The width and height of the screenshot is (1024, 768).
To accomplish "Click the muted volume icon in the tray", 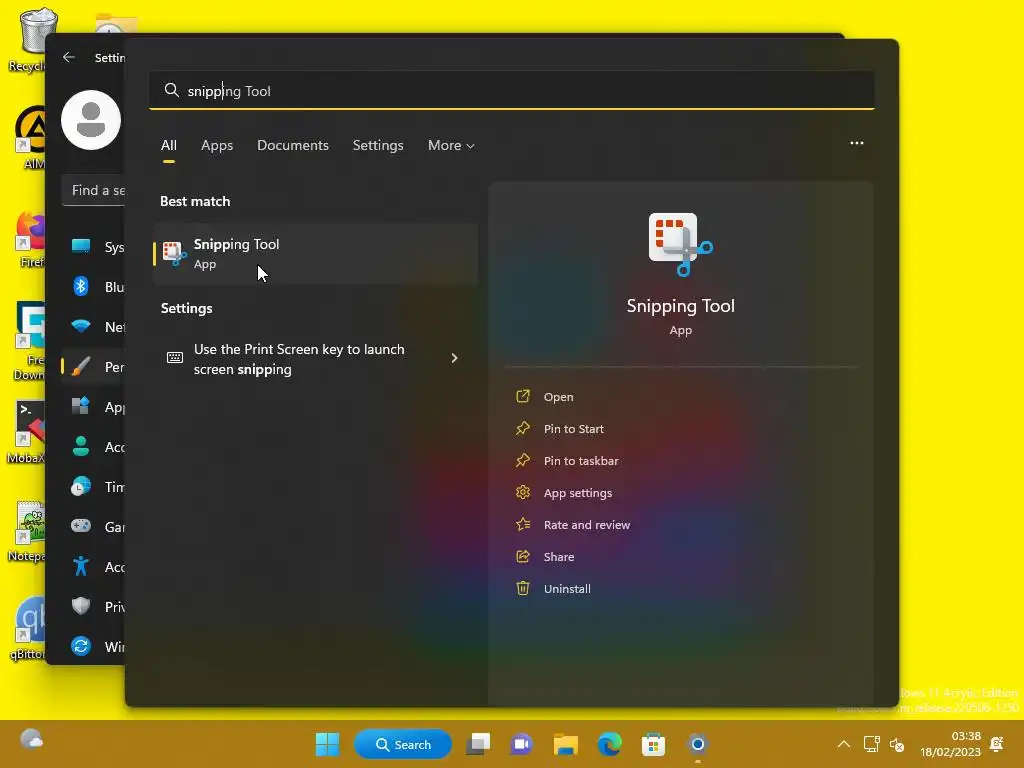I will [897, 744].
